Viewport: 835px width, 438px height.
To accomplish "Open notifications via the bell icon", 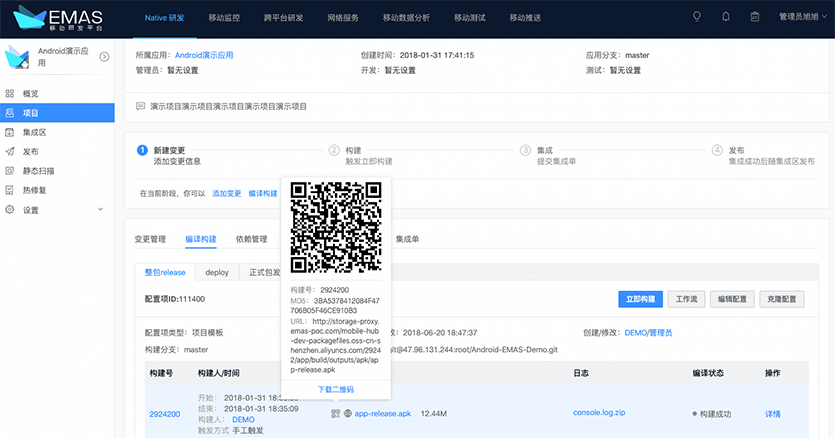I will pos(726,17).
